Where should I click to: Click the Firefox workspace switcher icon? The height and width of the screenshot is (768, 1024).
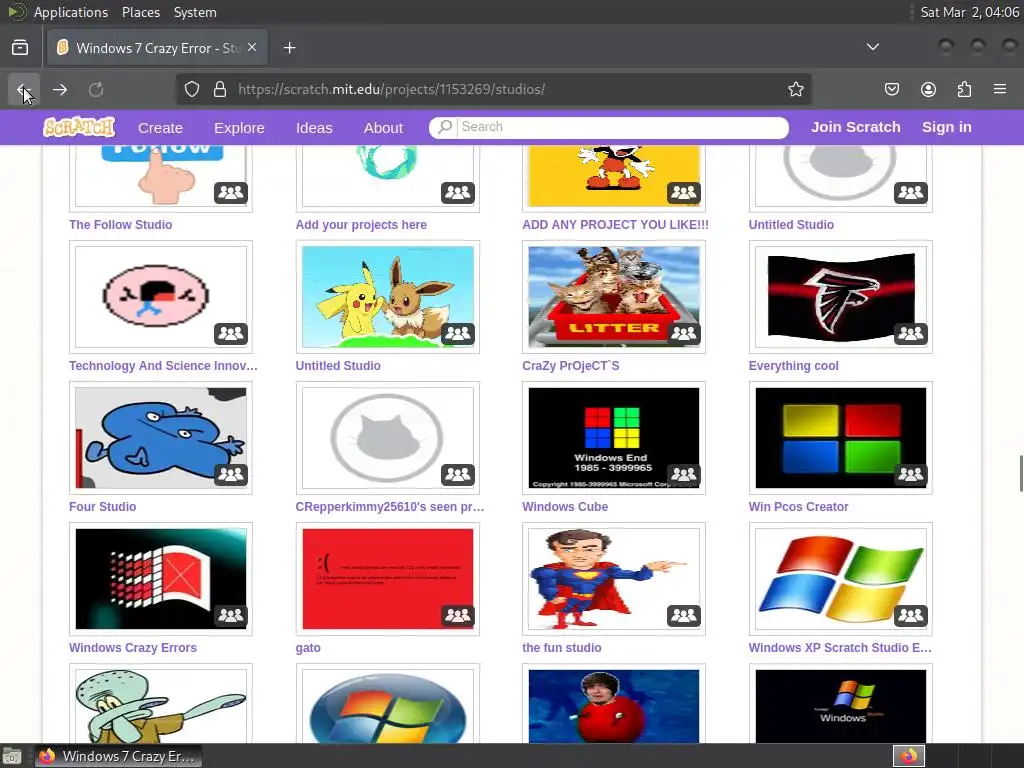(909, 756)
